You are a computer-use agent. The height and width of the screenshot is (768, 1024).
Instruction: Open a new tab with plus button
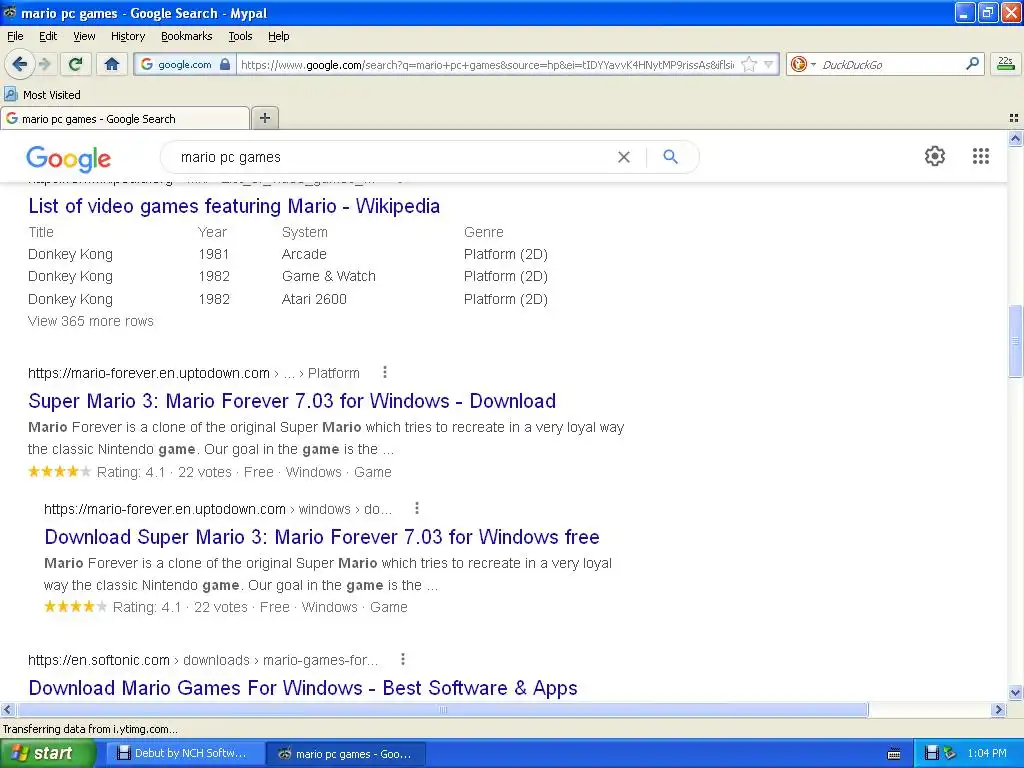pyautogui.click(x=264, y=118)
